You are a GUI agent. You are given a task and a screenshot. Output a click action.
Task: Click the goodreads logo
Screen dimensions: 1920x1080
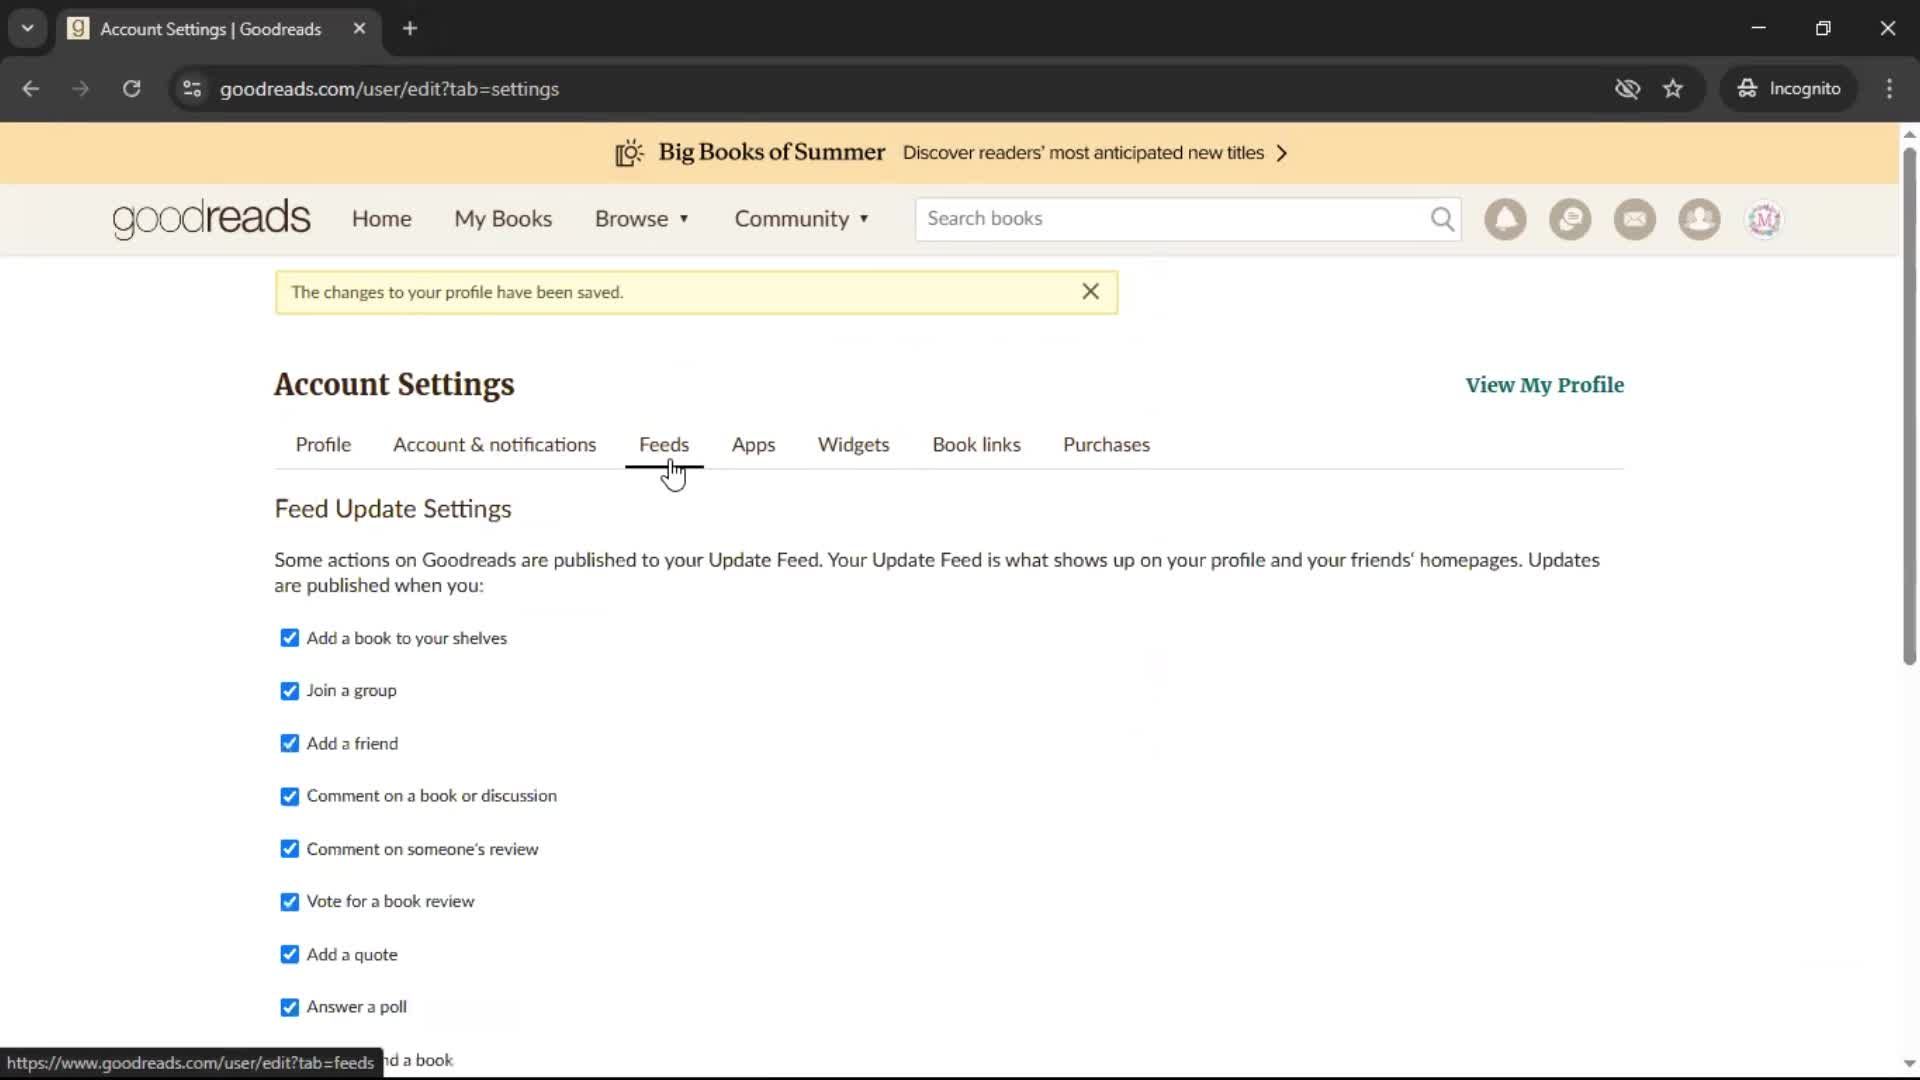(211, 219)
